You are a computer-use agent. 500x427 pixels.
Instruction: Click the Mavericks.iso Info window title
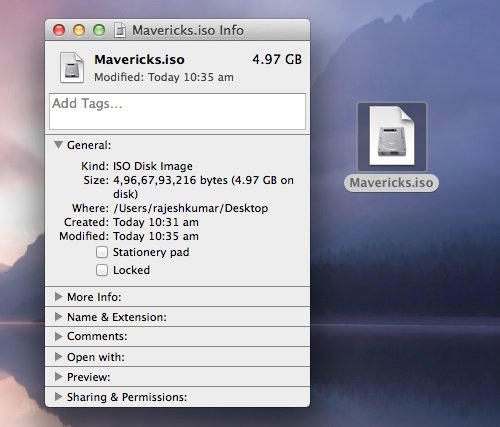point(188,30)
